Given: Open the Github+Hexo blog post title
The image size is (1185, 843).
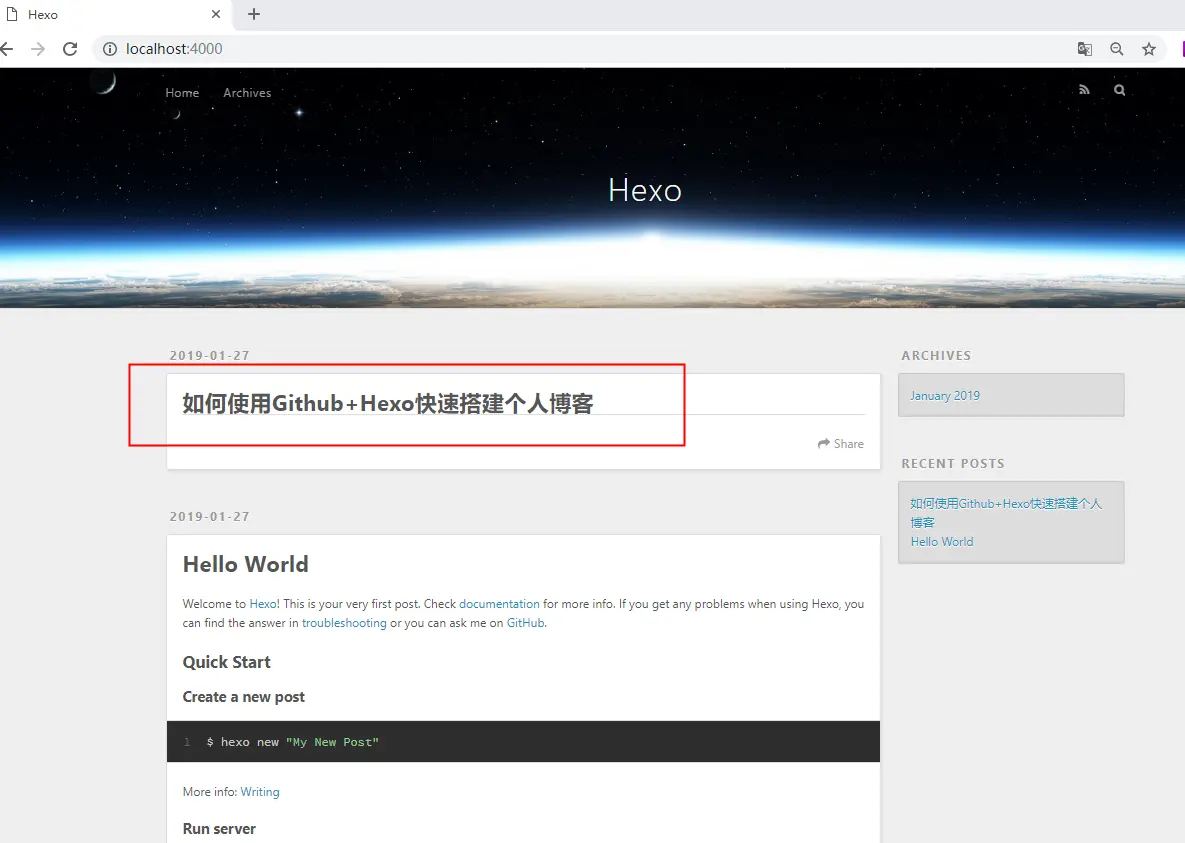Looking at the screenshot, I should [x=388, y=403].
